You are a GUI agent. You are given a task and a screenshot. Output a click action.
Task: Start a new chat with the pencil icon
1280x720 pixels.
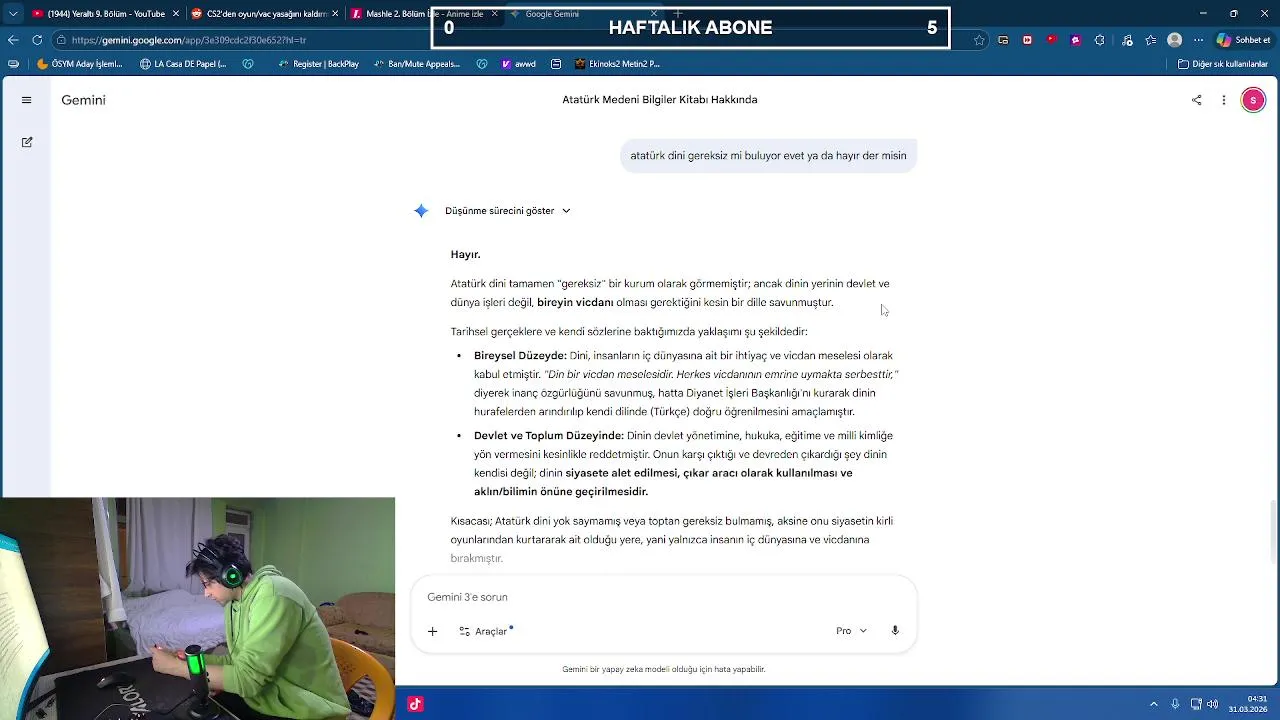tap(27, 142)
